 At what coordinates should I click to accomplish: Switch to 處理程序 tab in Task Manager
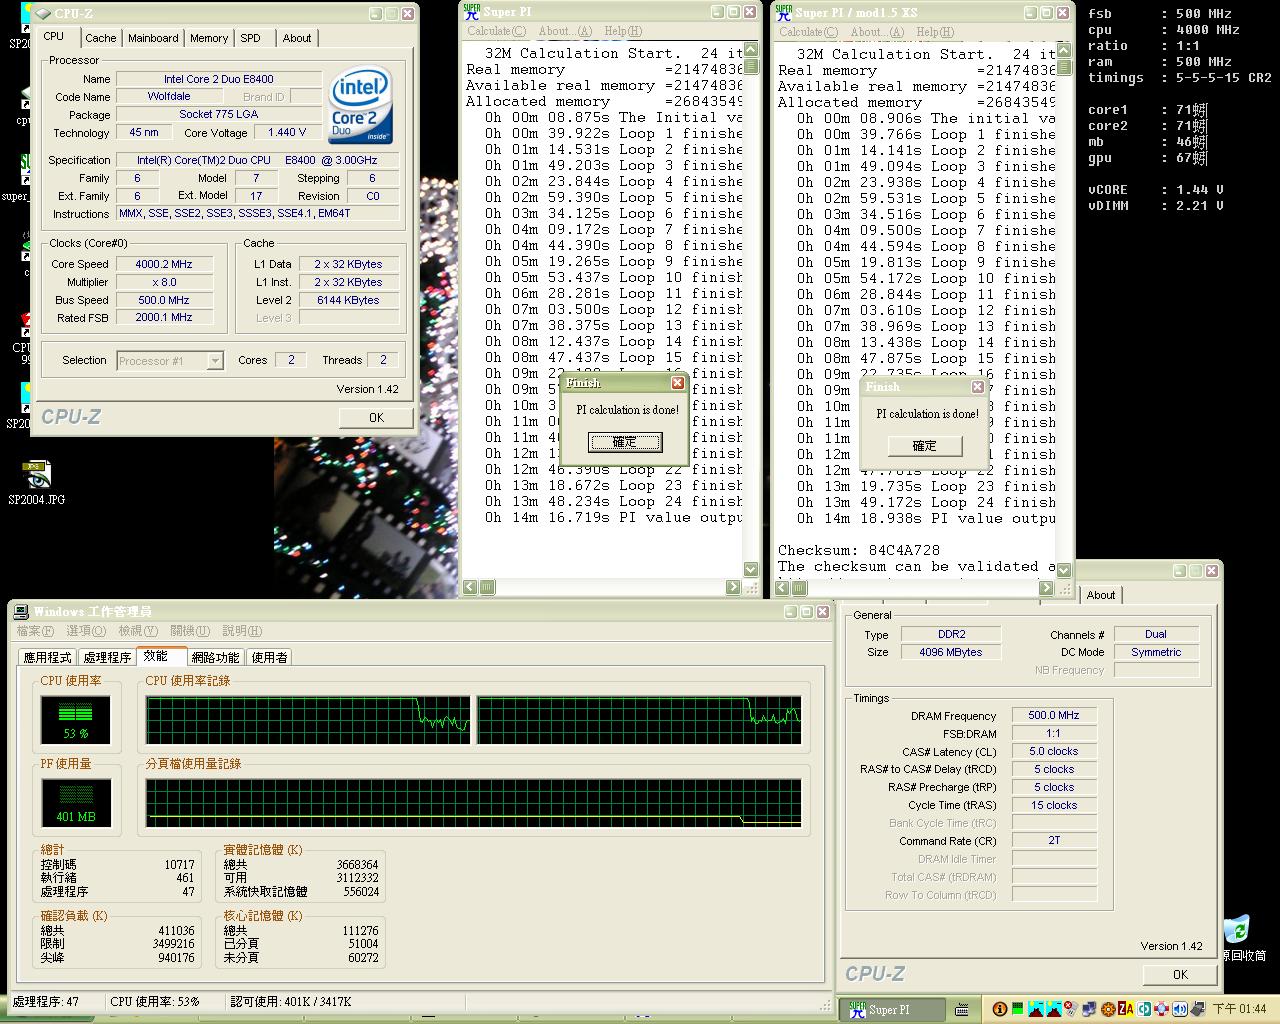[x=107, y=657]
